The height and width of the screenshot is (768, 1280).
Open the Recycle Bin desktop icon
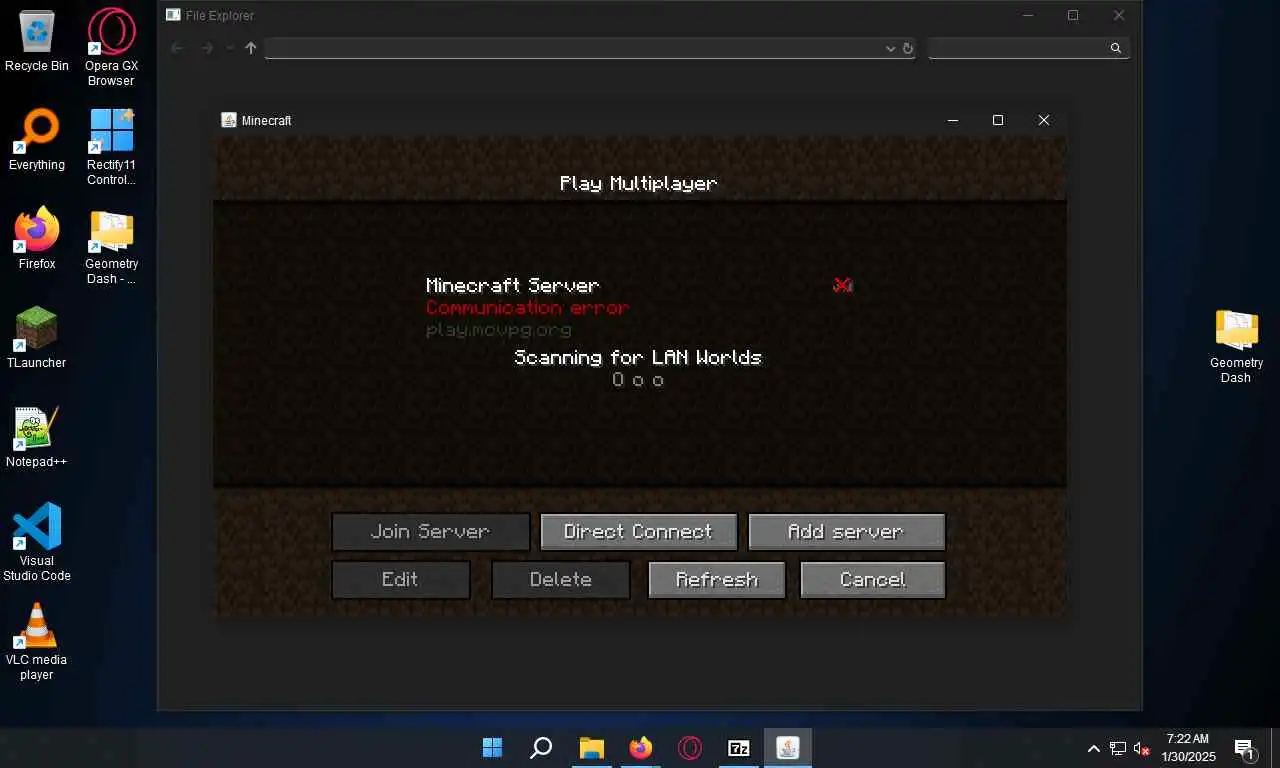(x=37, y=42)
